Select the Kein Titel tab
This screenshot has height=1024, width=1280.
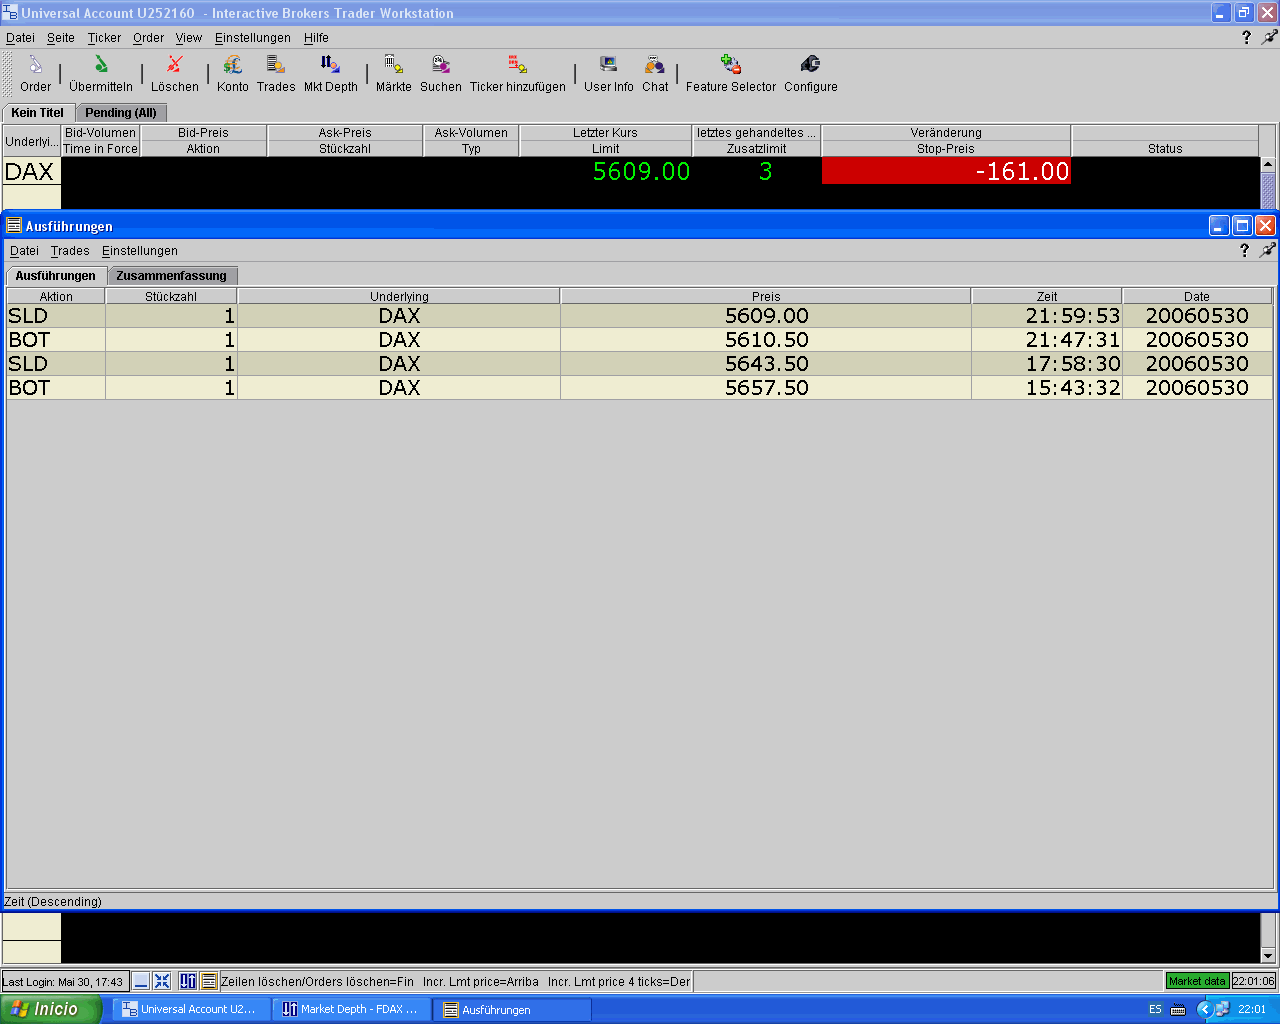38,113
